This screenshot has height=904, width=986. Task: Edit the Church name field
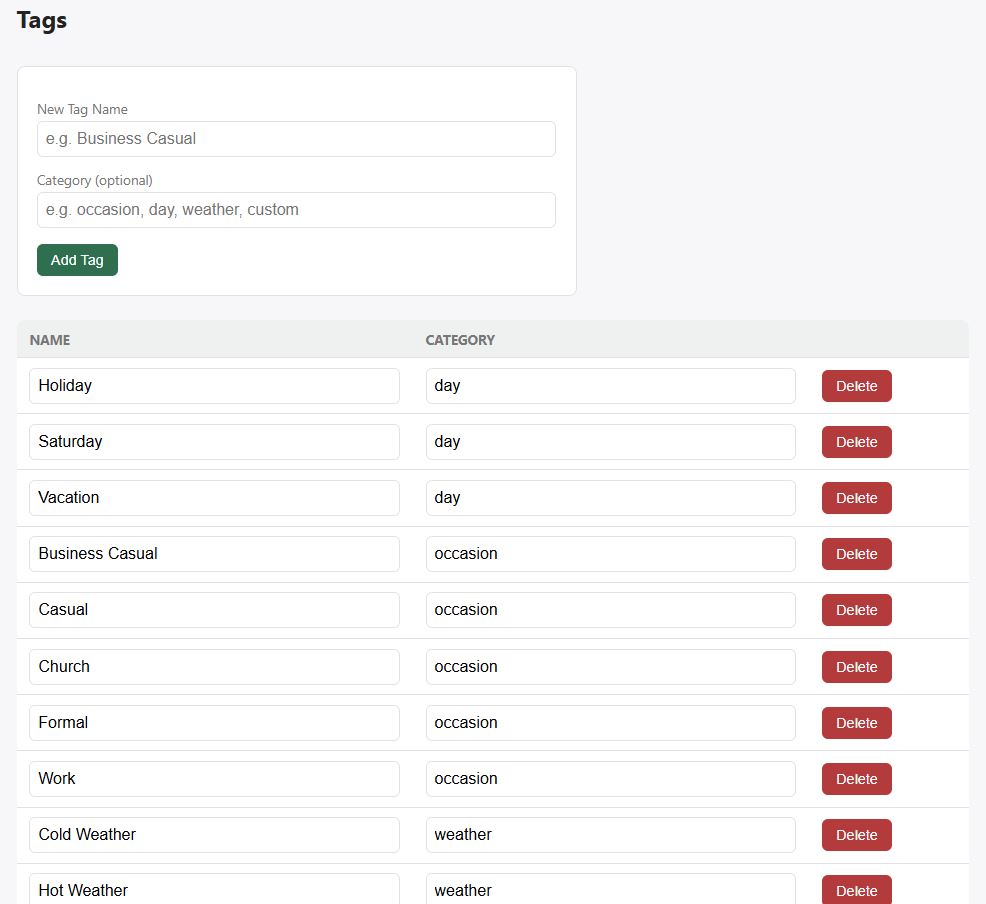coord(214,667)
